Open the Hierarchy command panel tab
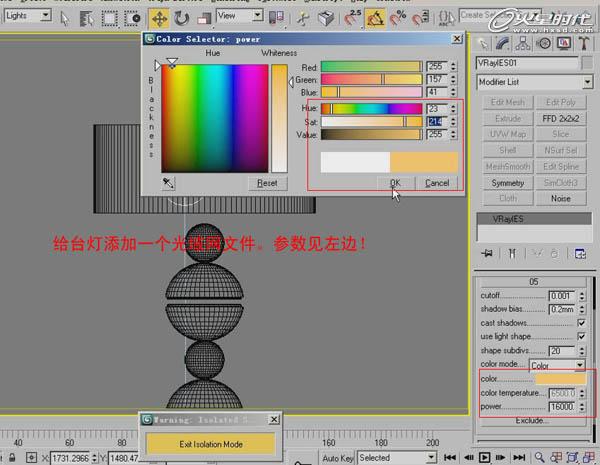Screen dimensions: 600x465 (523, 44)
